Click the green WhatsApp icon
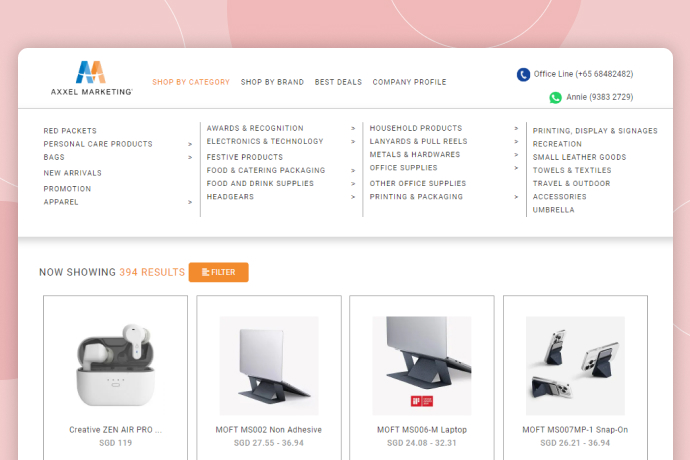This screenshot has width=690, height=460. (x=555, y=97)
